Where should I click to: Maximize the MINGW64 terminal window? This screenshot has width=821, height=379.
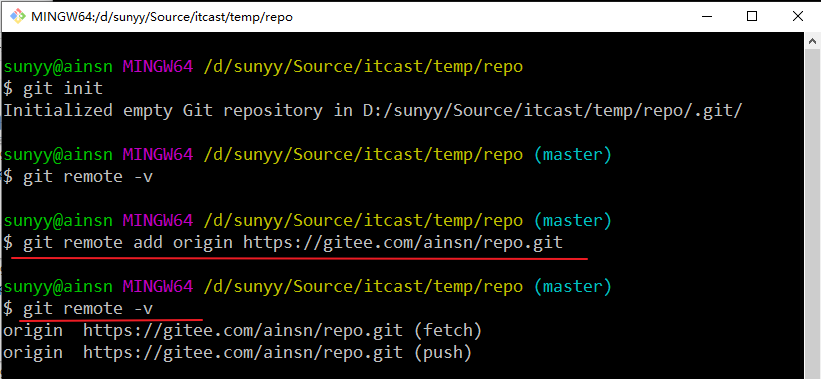pos(752,16)
